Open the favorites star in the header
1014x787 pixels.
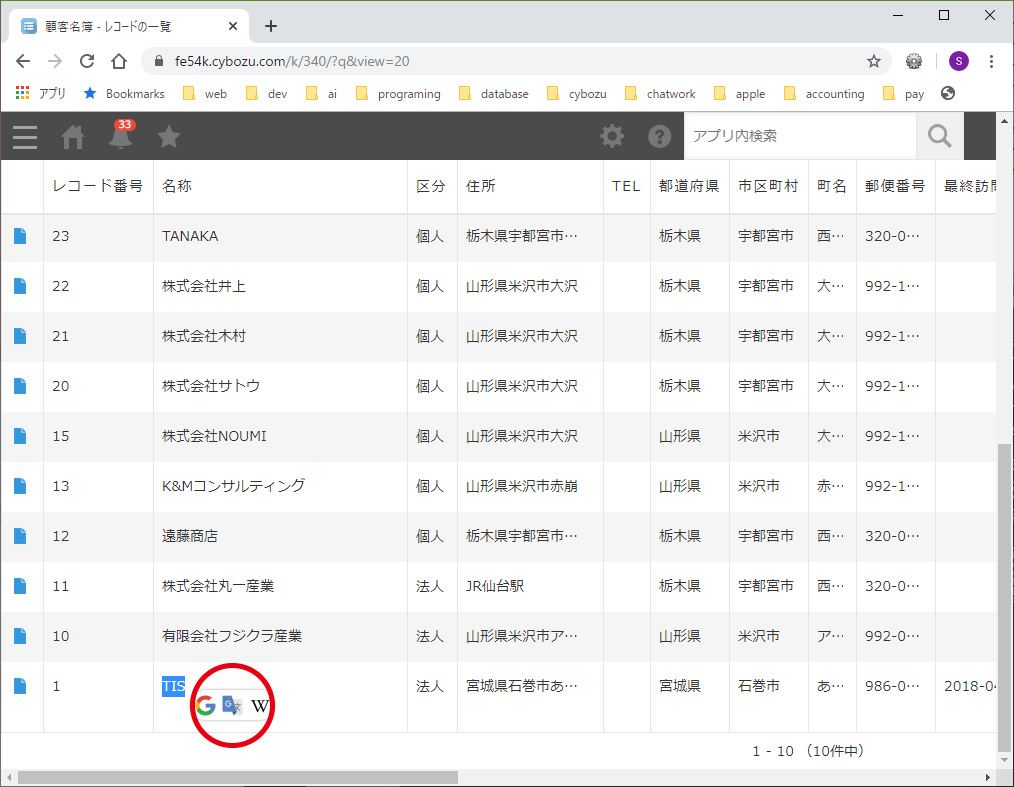pyautogui.click(x=169, y=136)
